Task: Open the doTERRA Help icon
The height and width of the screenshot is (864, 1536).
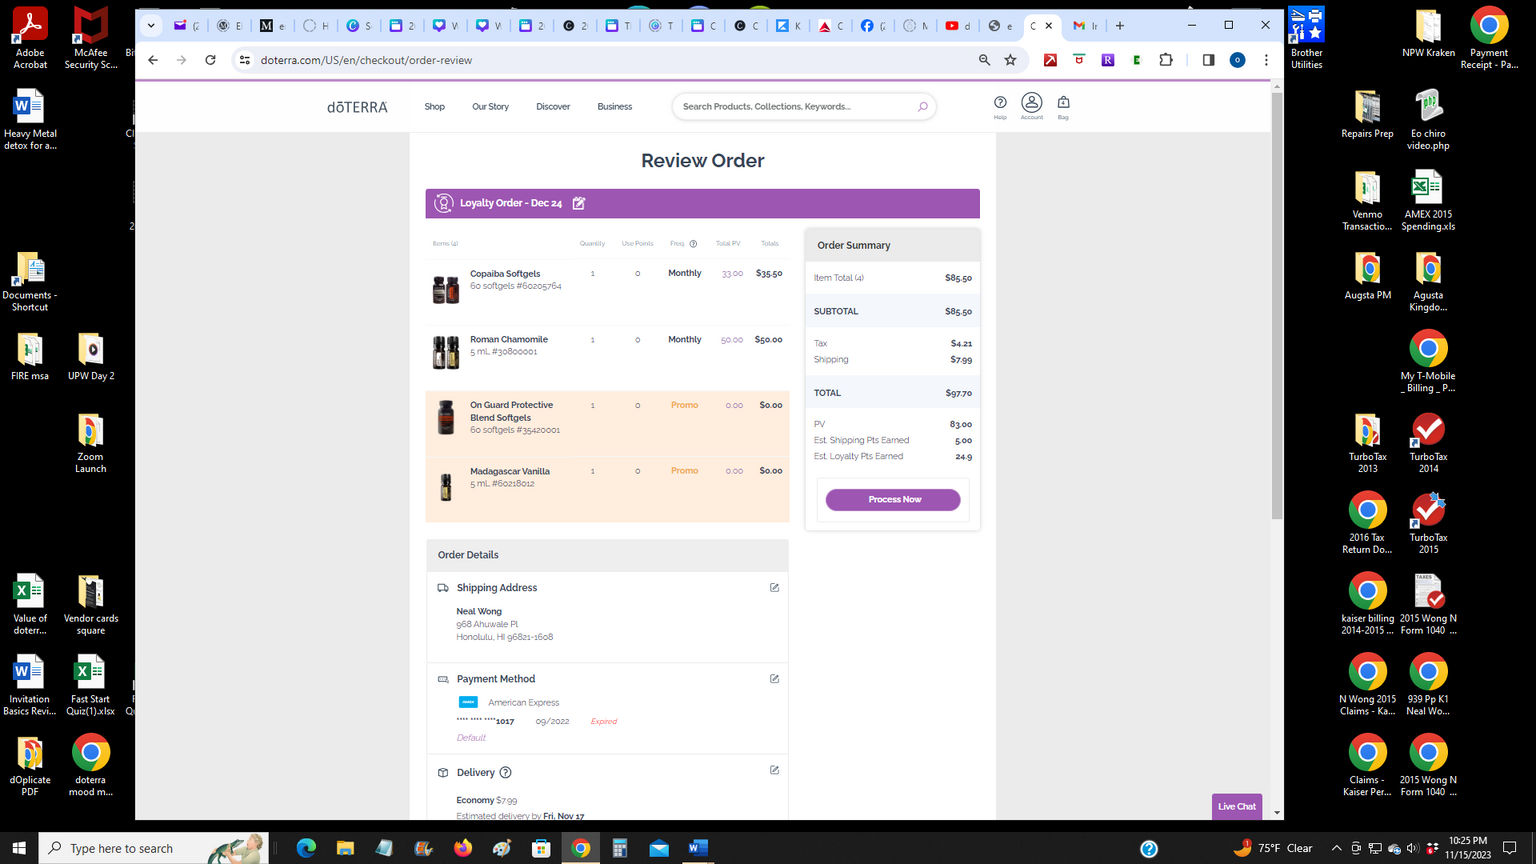Action: tap(1000, 106)
